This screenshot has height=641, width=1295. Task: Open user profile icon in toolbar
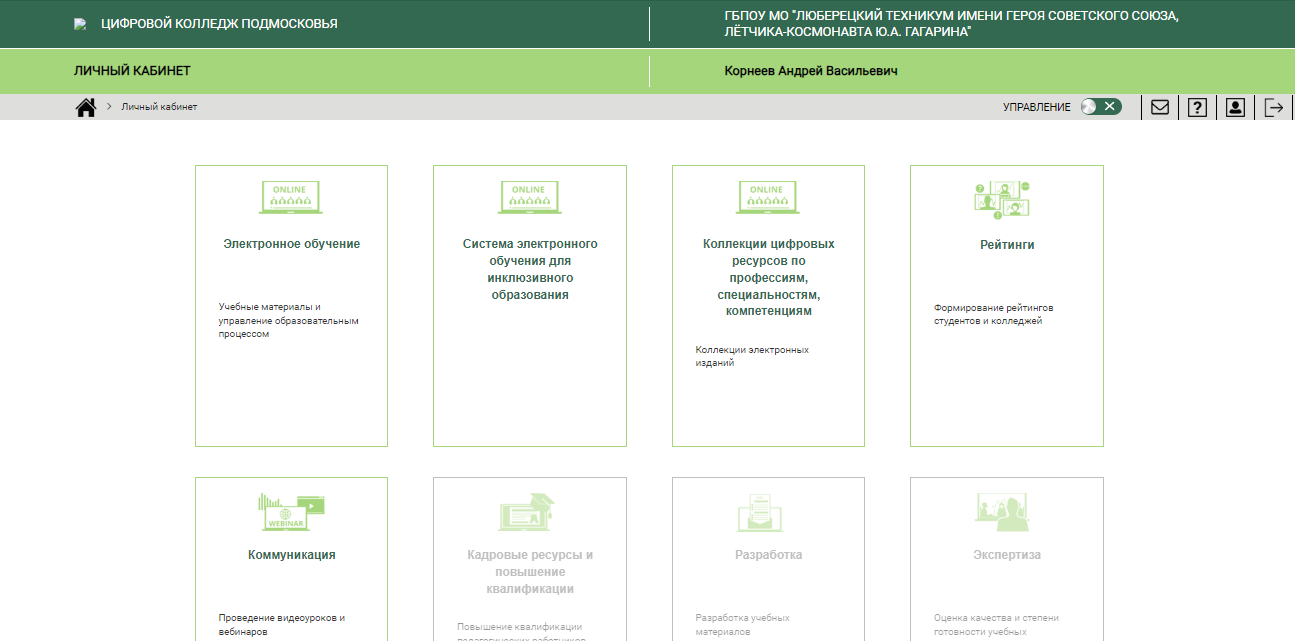1235,107
